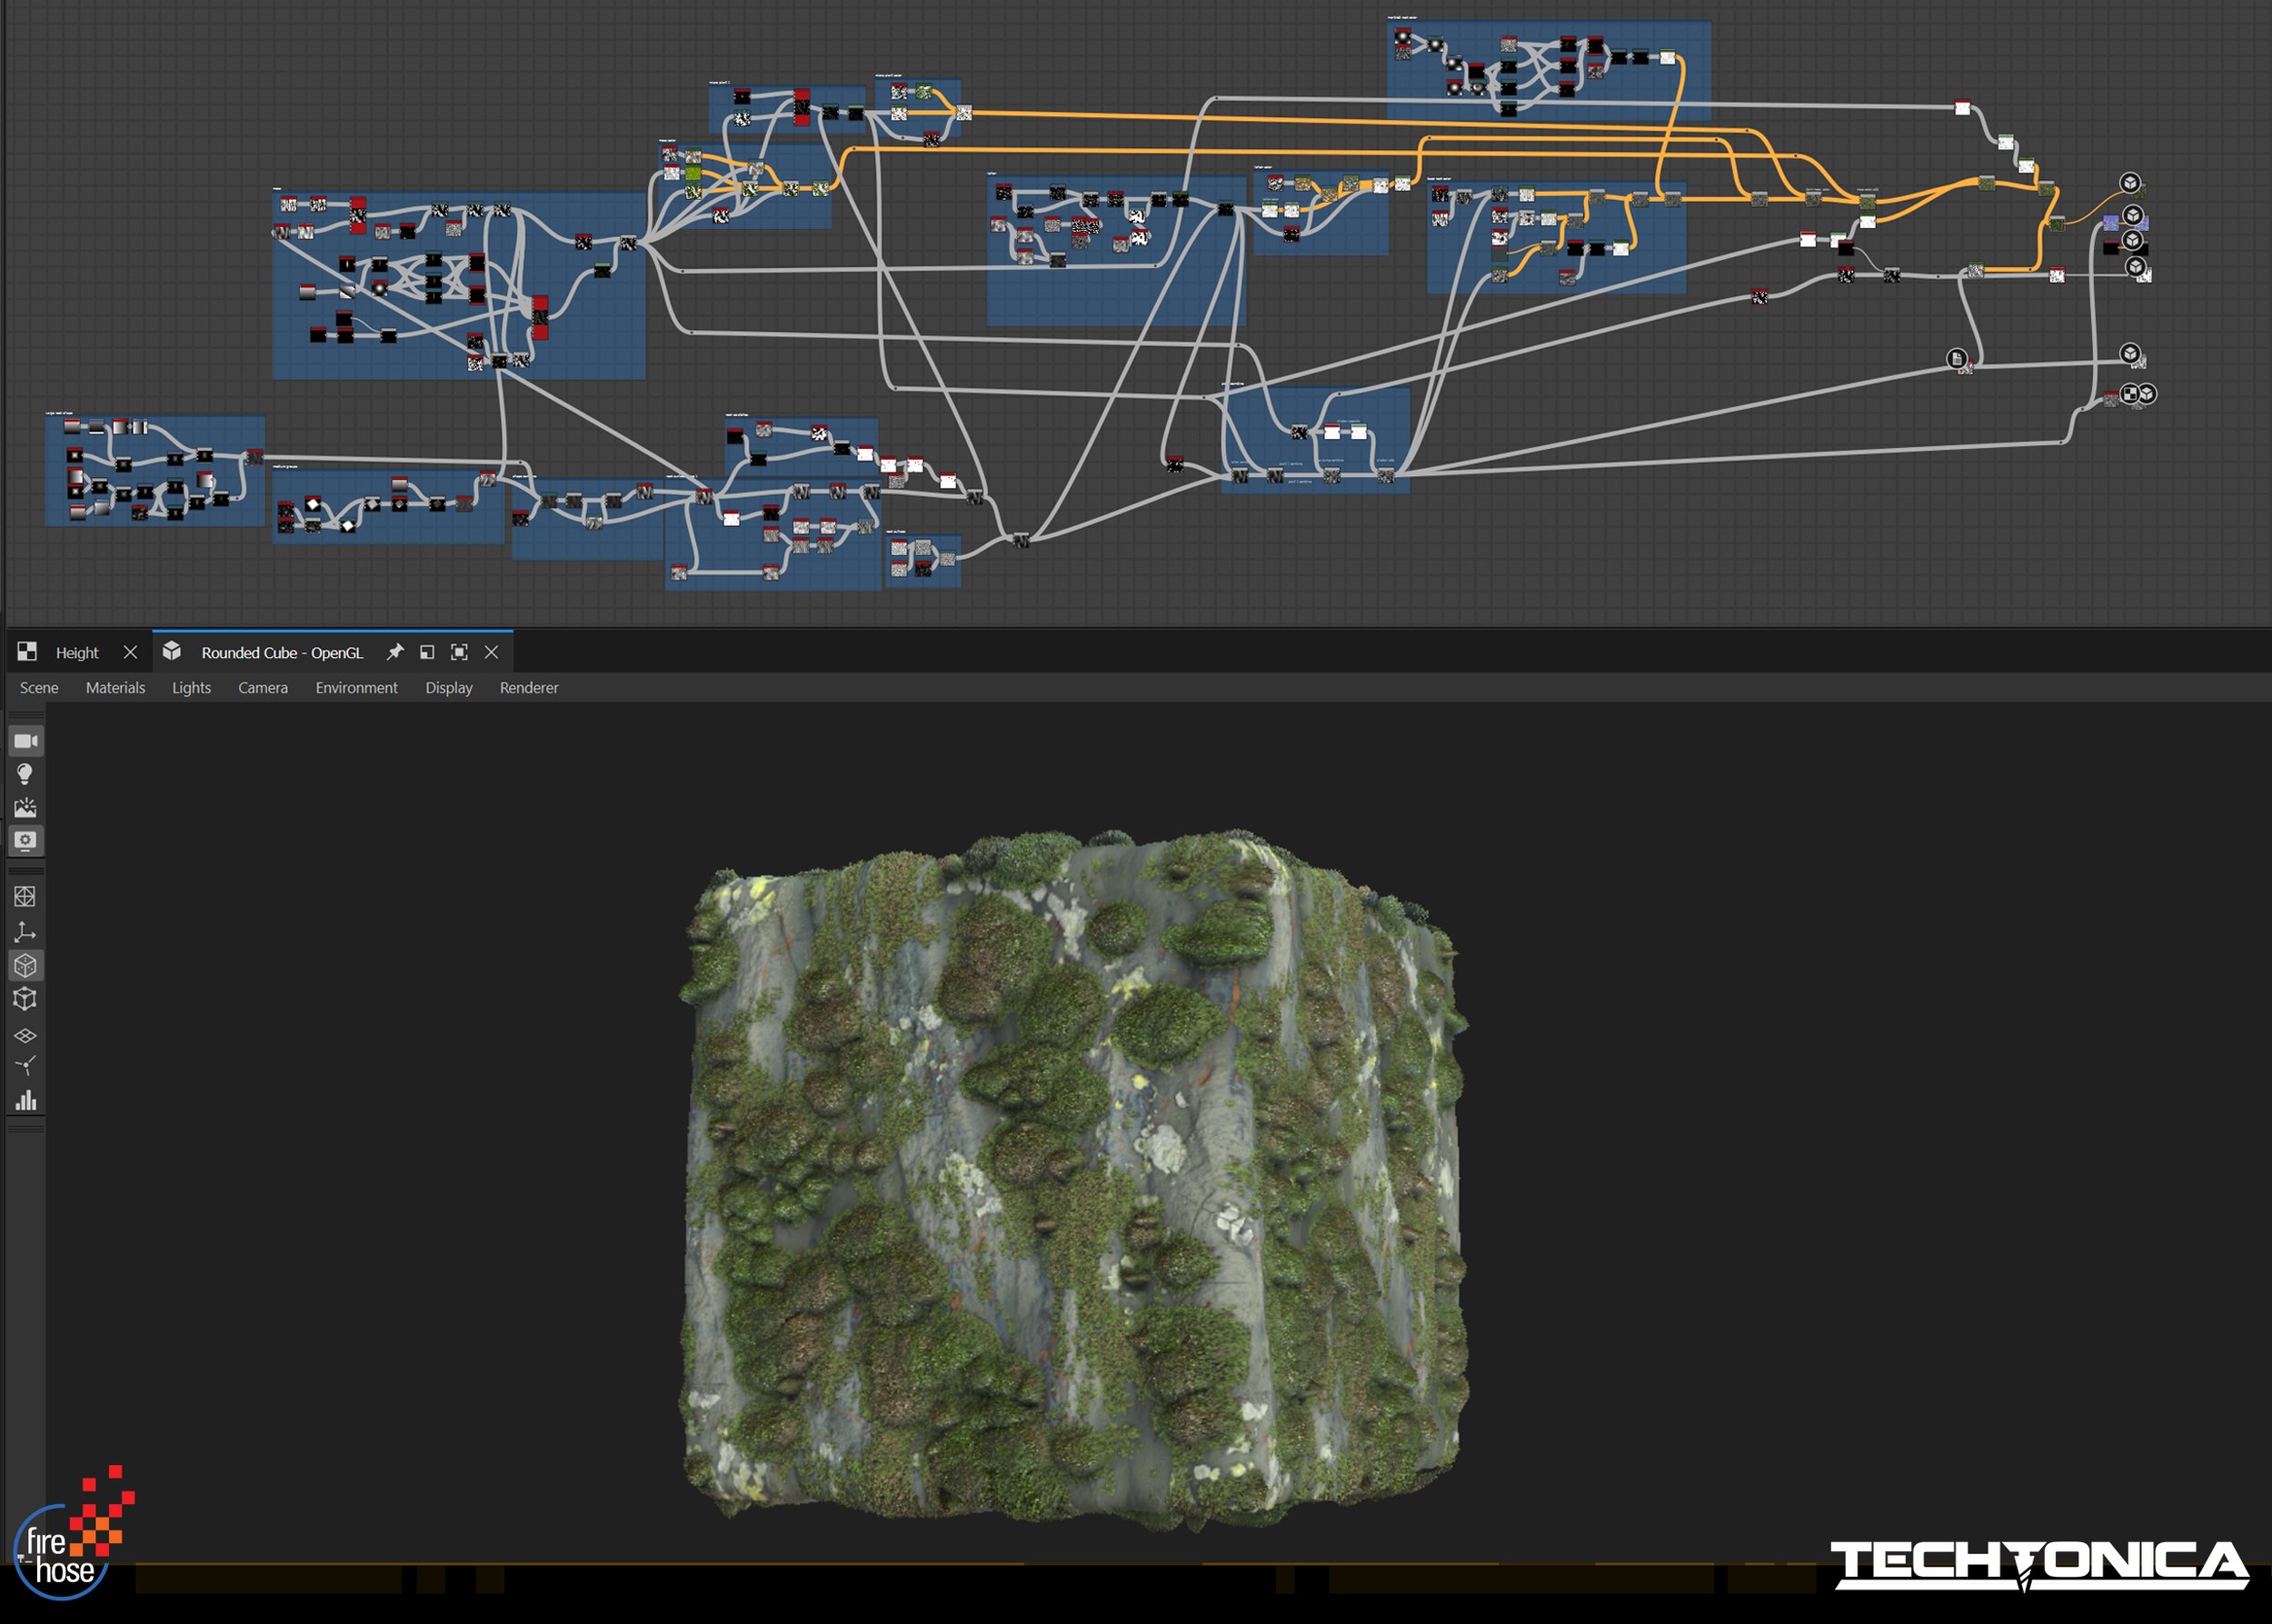The image size is (2272, 1624).
Task: Detach the Rounded Cube viewport panel
Action: pyautogui.click(x=428, y=652)
